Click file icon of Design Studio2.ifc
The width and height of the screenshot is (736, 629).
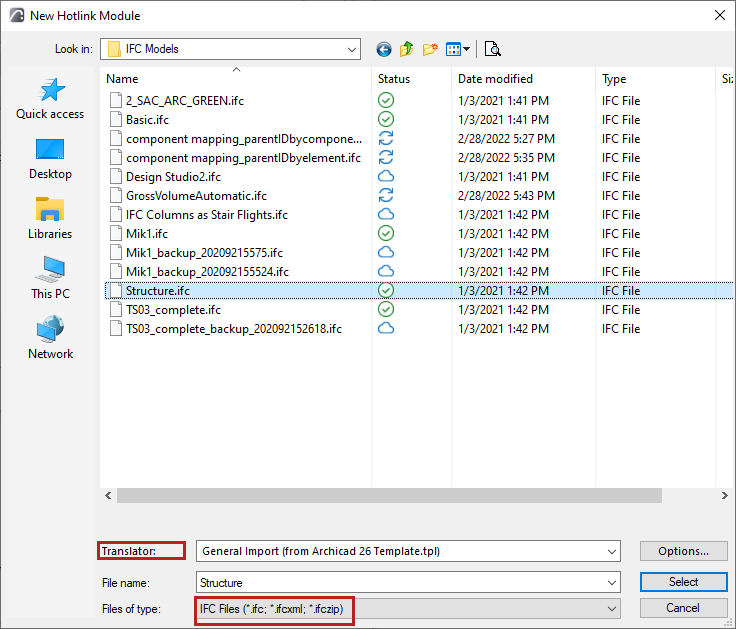click(115, 176)
